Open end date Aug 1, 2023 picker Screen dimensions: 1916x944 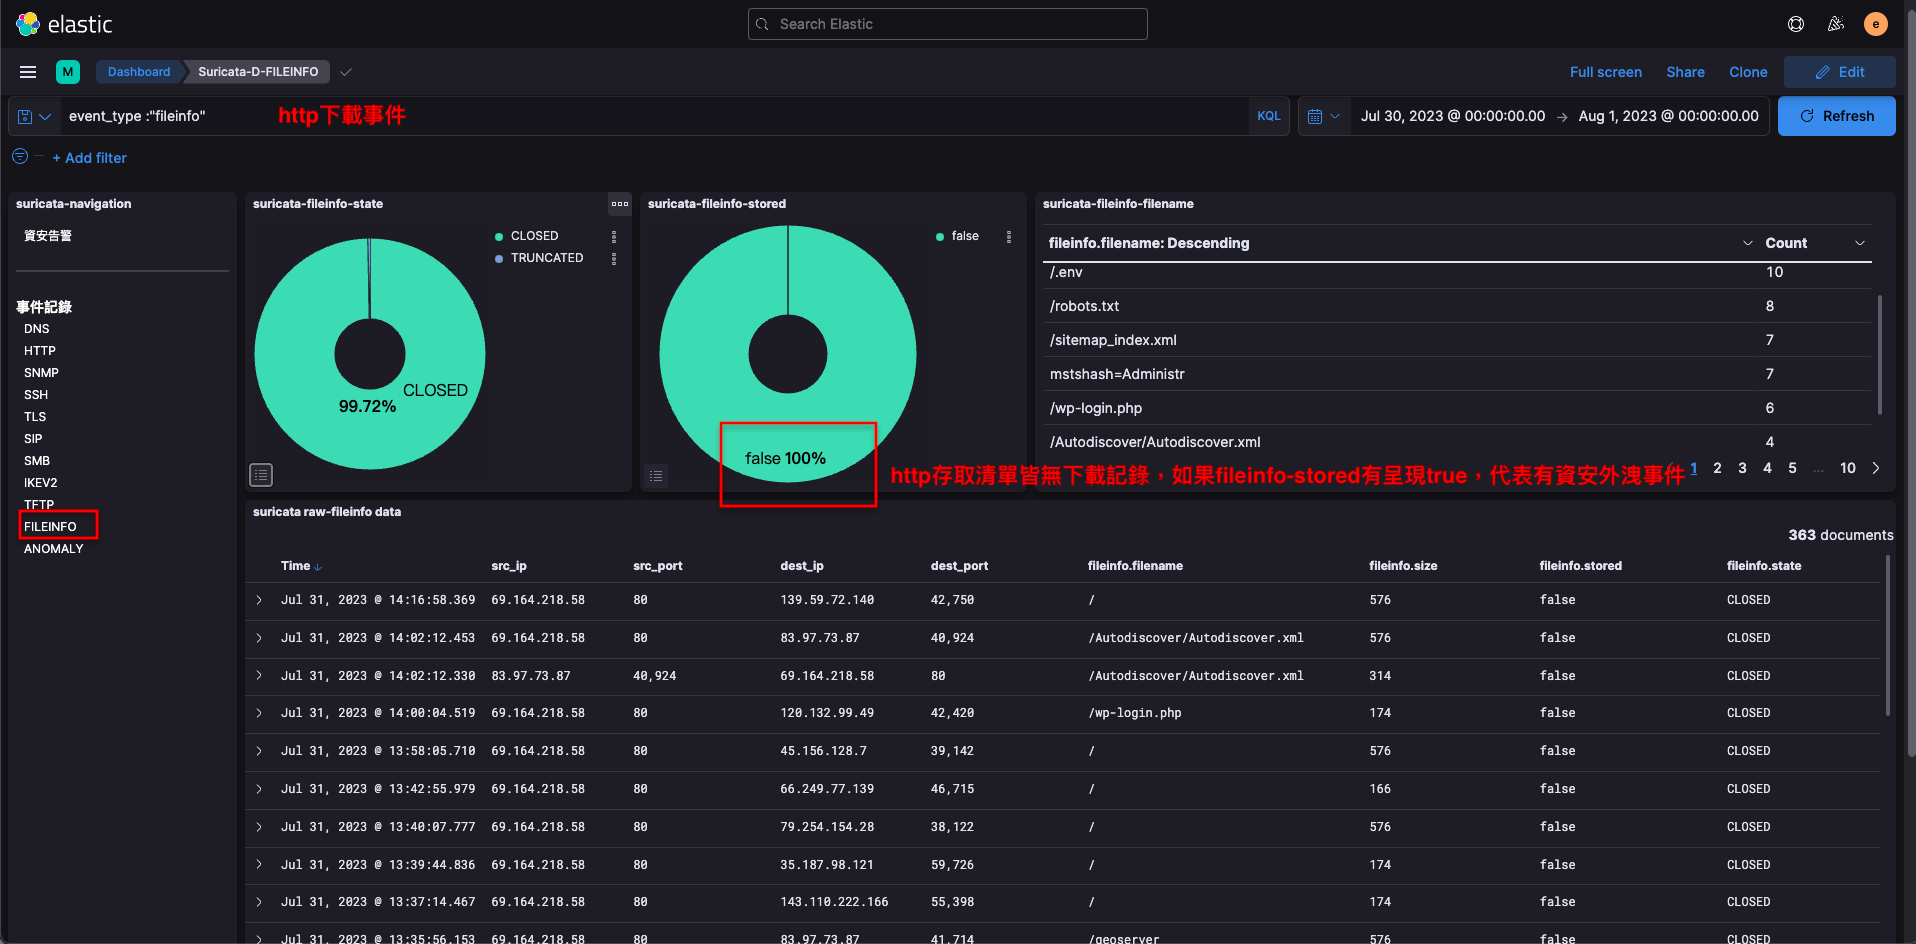click(1669, 116)
